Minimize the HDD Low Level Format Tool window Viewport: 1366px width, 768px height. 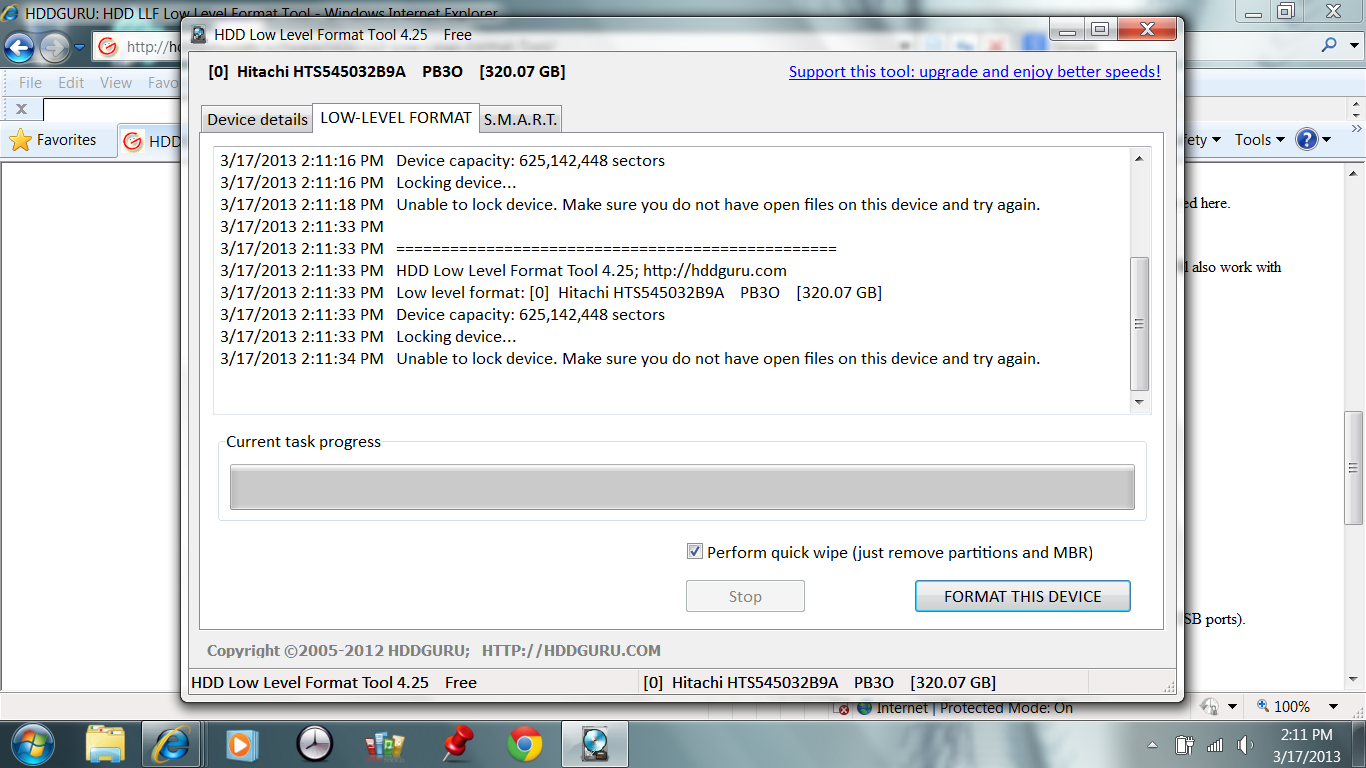[1069, 31]
